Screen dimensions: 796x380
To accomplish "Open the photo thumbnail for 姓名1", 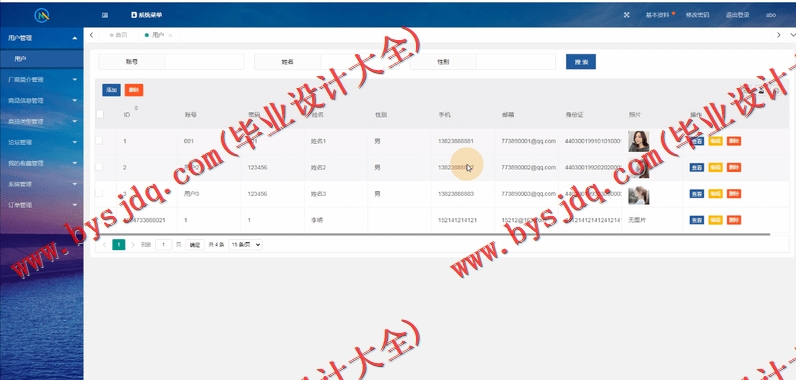I will pyautogui.click(x=639, y=141).
